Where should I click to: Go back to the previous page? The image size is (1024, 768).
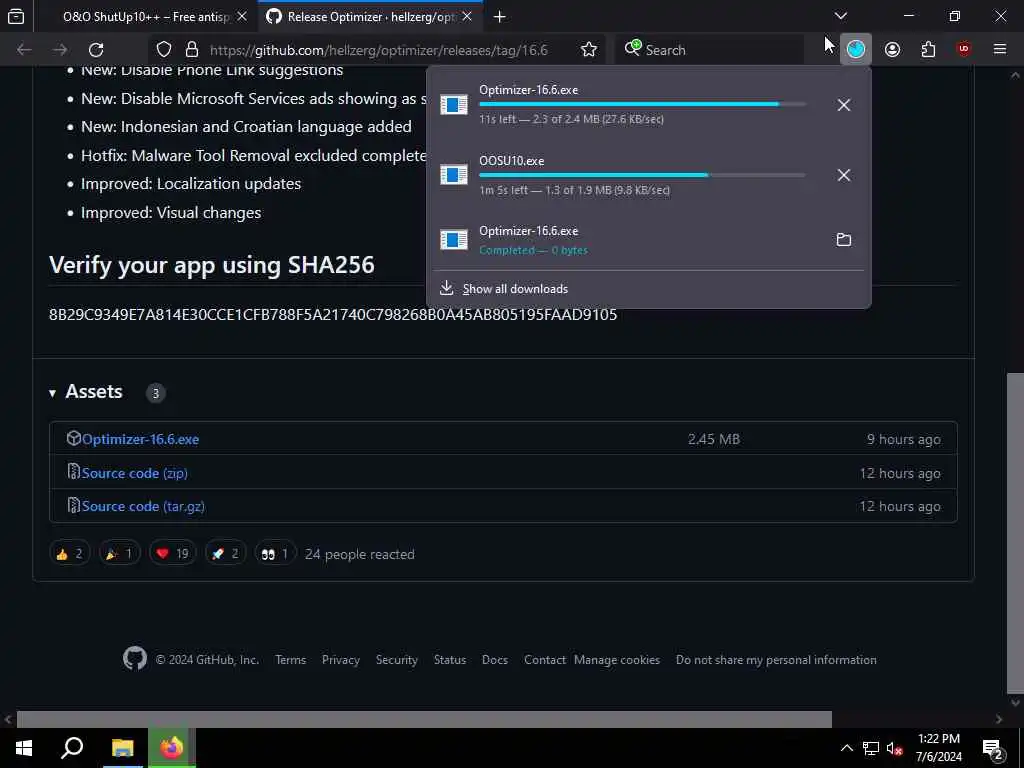(24, 50)
